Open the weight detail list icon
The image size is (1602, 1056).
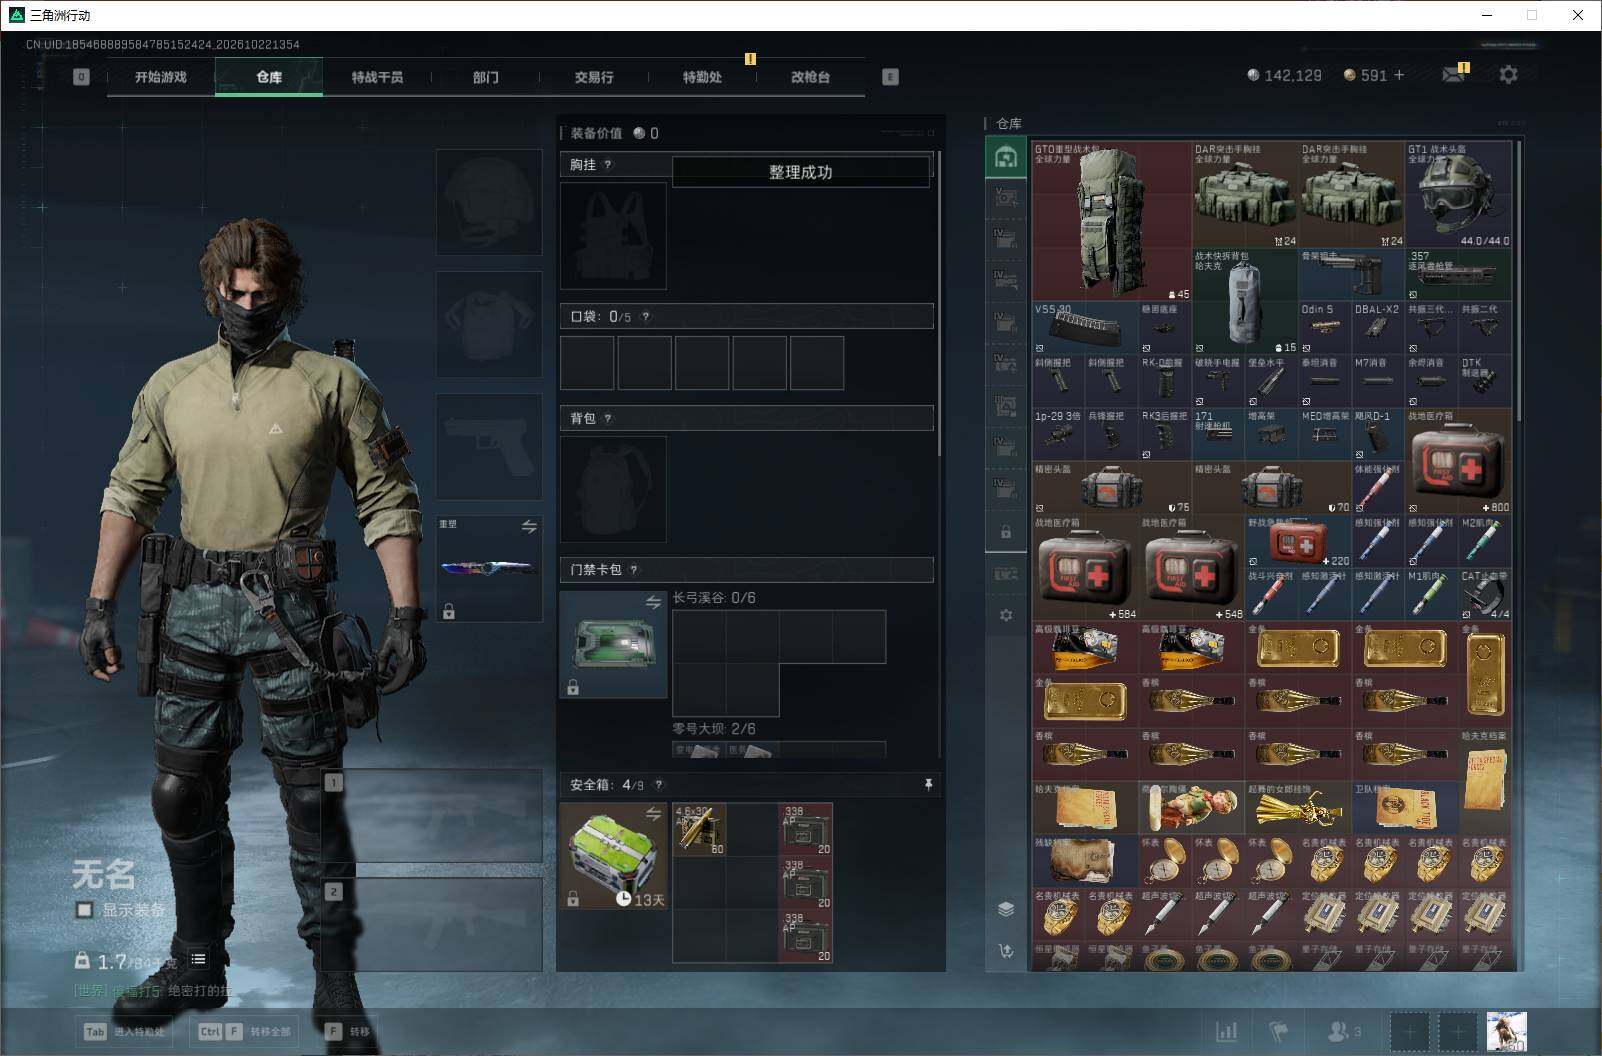coord(198,959)
